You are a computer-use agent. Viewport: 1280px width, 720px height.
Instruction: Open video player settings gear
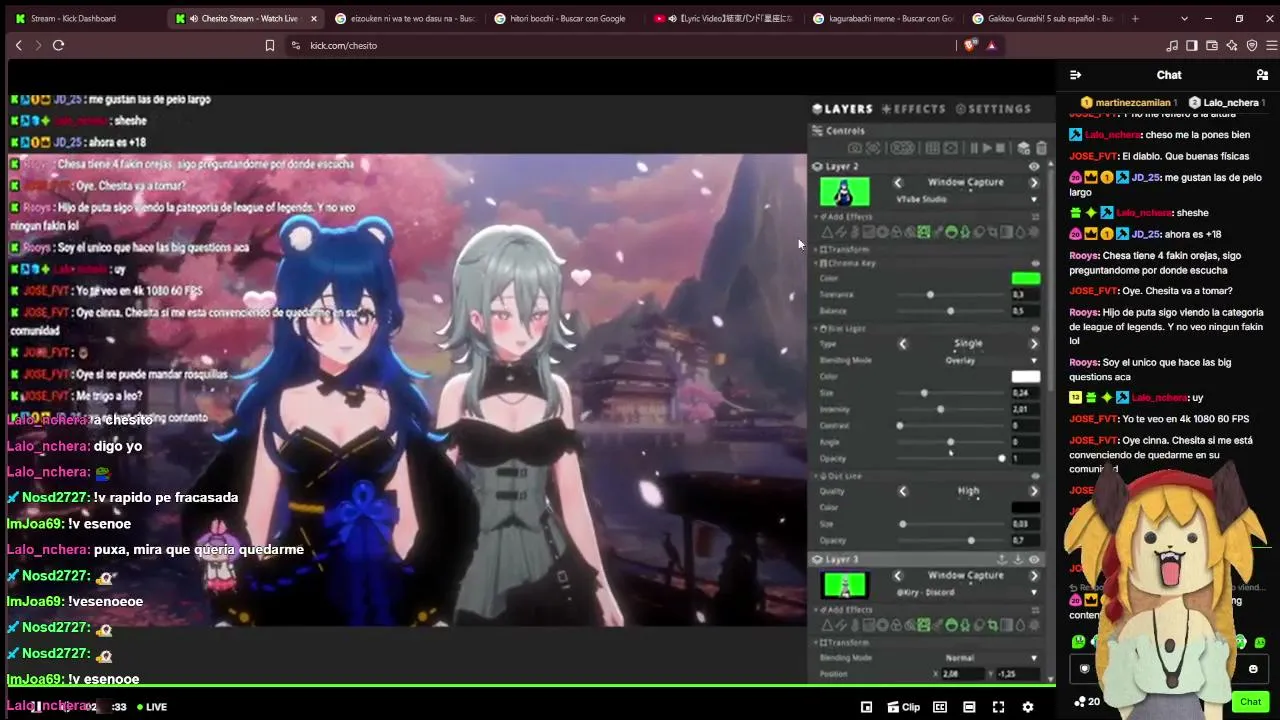point(1027,707)
